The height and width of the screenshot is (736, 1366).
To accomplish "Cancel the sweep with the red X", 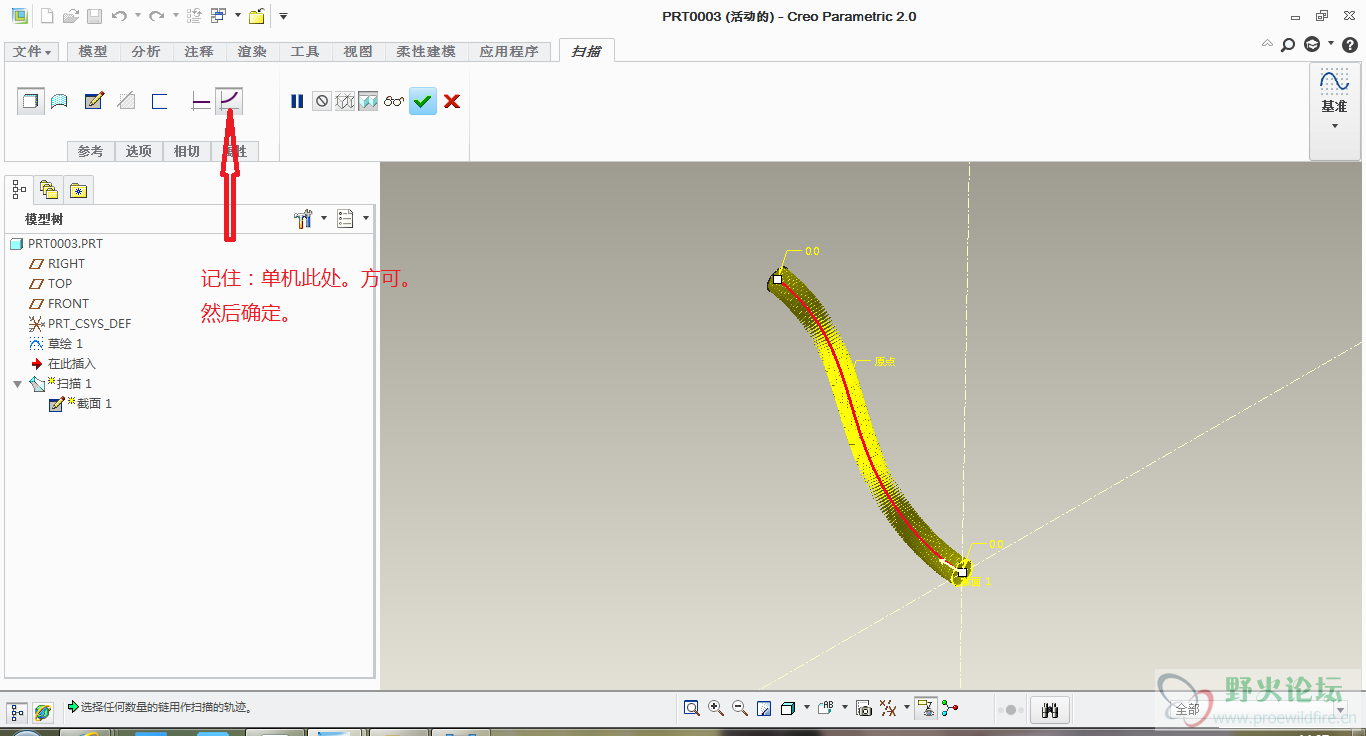I will click(452, 101).
